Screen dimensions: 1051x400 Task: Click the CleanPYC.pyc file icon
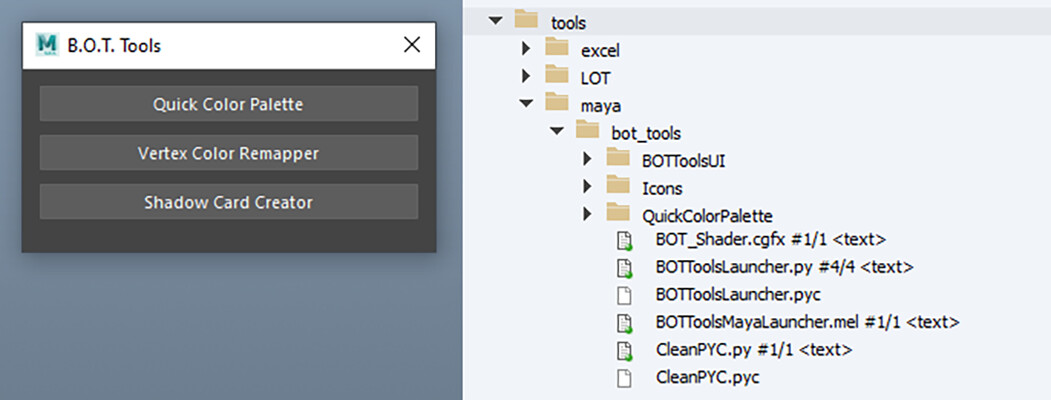[625, 377]
